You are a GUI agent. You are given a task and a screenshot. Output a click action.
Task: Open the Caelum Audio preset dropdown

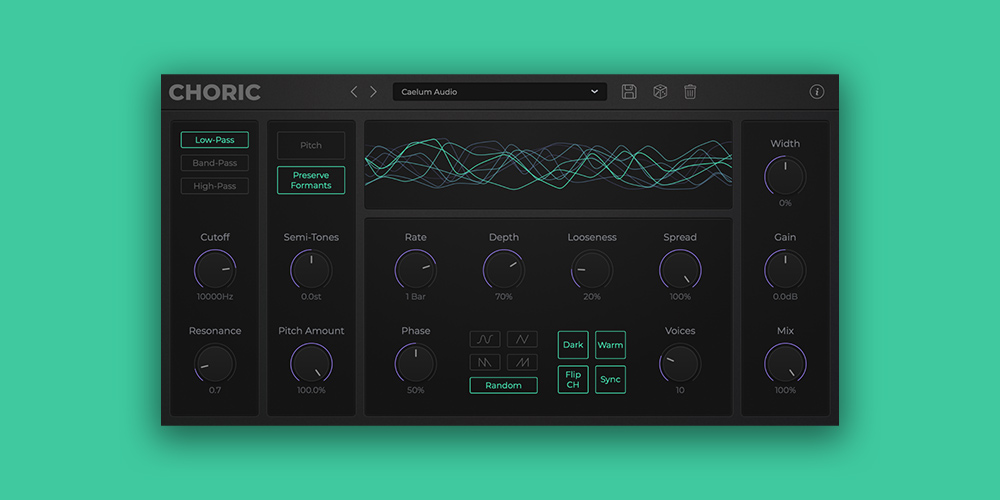point(499,92)
